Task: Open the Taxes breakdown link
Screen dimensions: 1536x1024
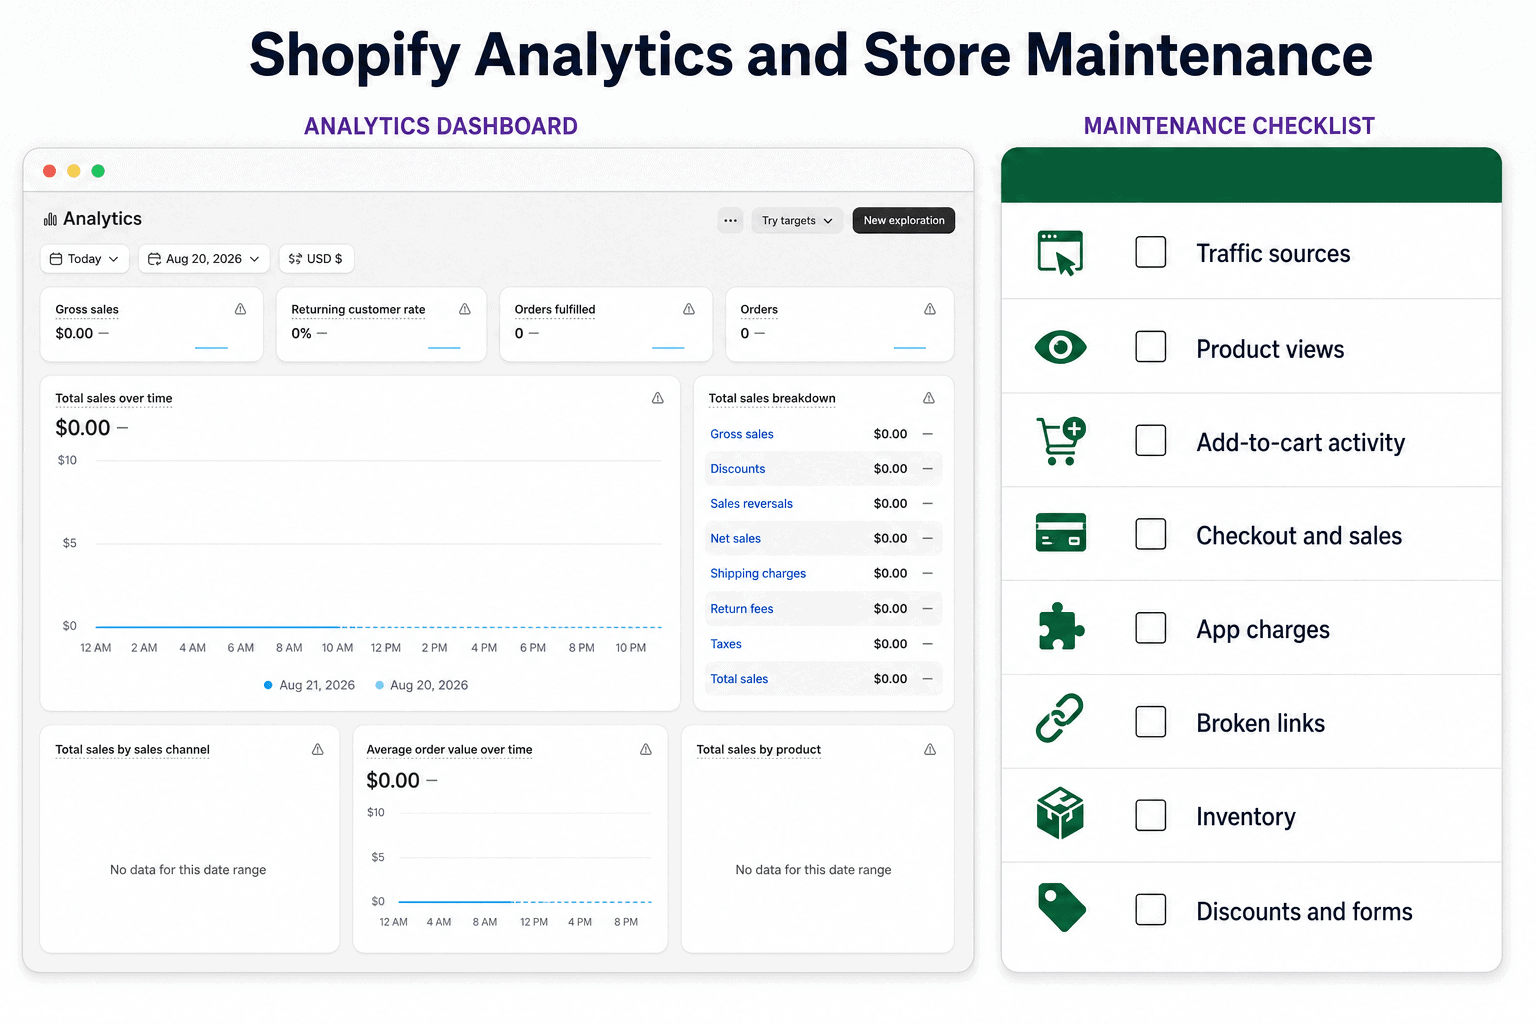Action: point(726,644)
